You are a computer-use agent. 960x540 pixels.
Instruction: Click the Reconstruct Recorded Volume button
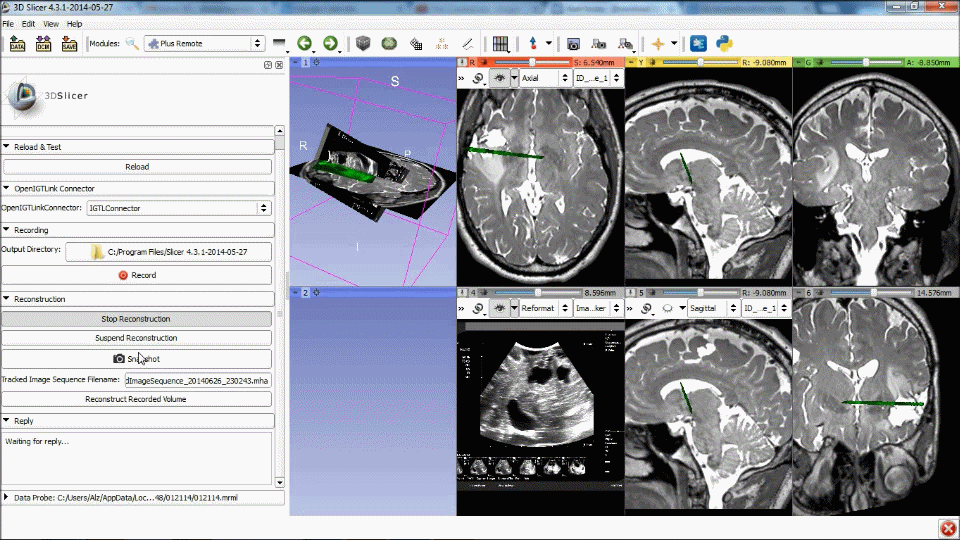pyautogui.click(x=136, y=399)
